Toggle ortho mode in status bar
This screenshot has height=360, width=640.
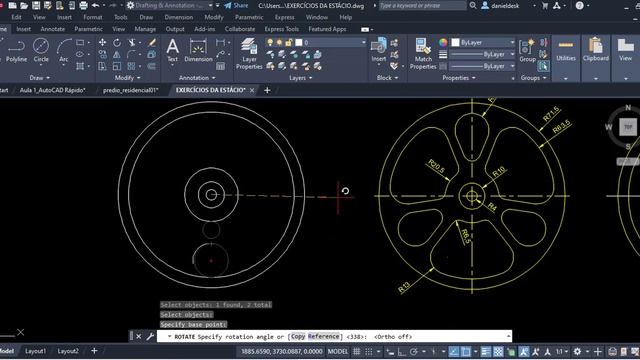402,351
